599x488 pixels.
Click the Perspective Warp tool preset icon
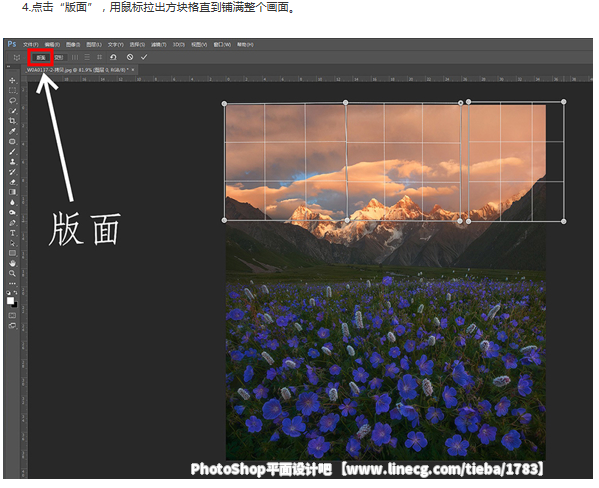[16, 57]
